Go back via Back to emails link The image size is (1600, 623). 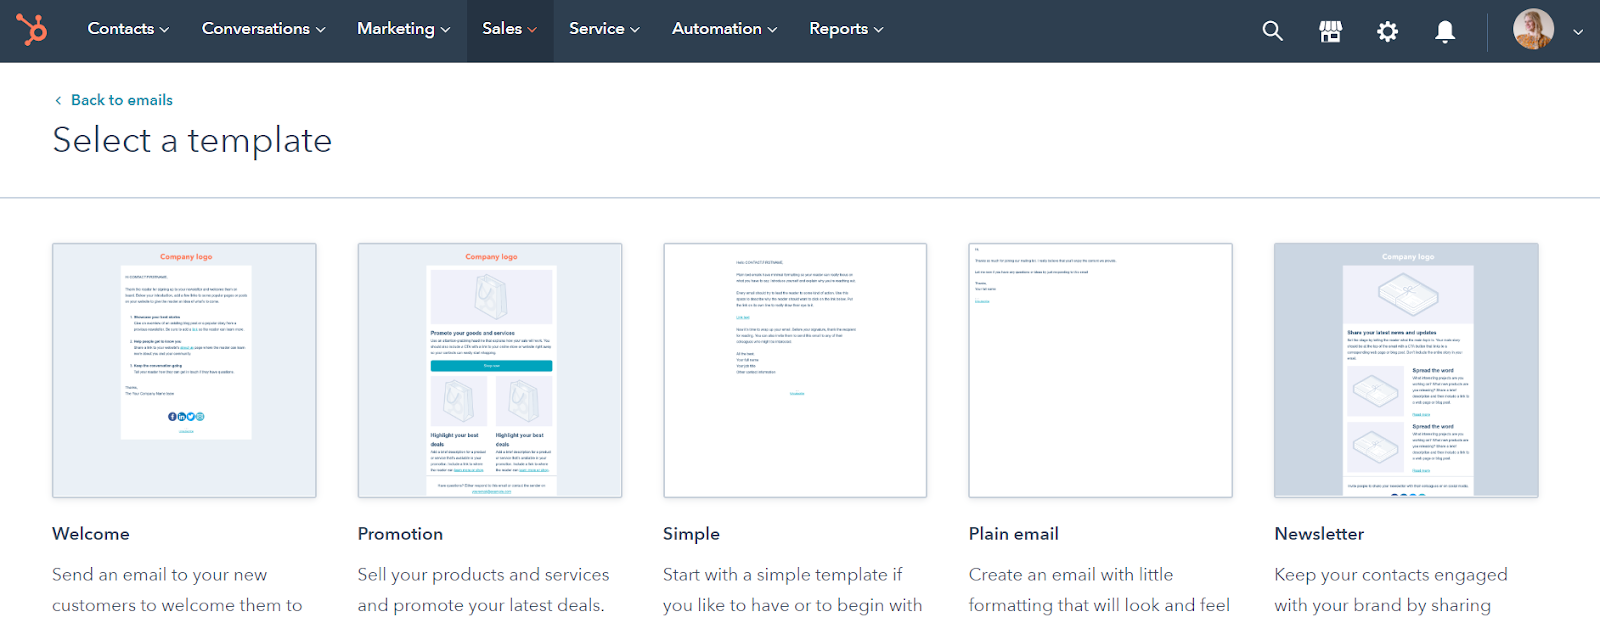pyautogui.click(x=121, y=100)
